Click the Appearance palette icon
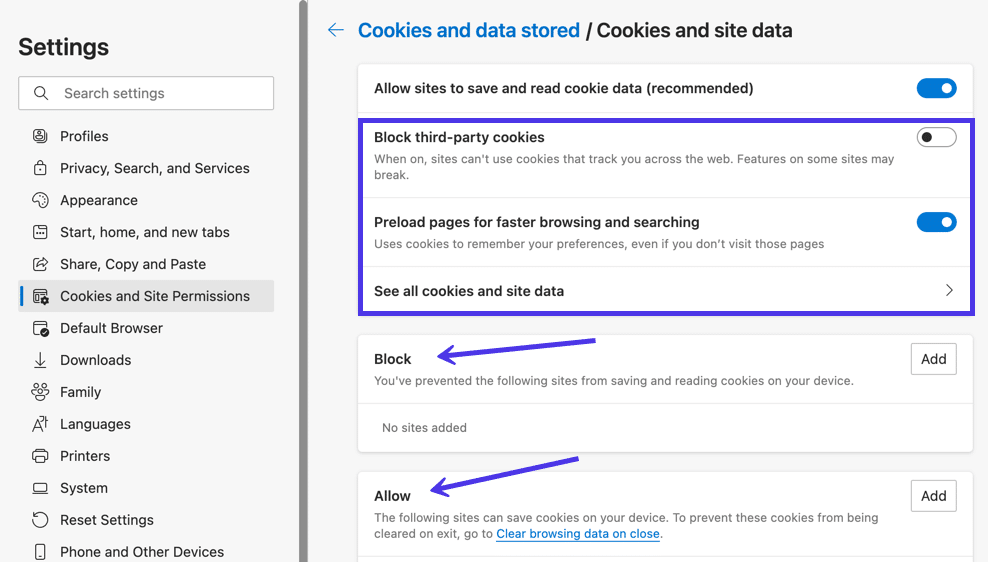The height and width of the screenshot is (562, 988). pos(40,200)
